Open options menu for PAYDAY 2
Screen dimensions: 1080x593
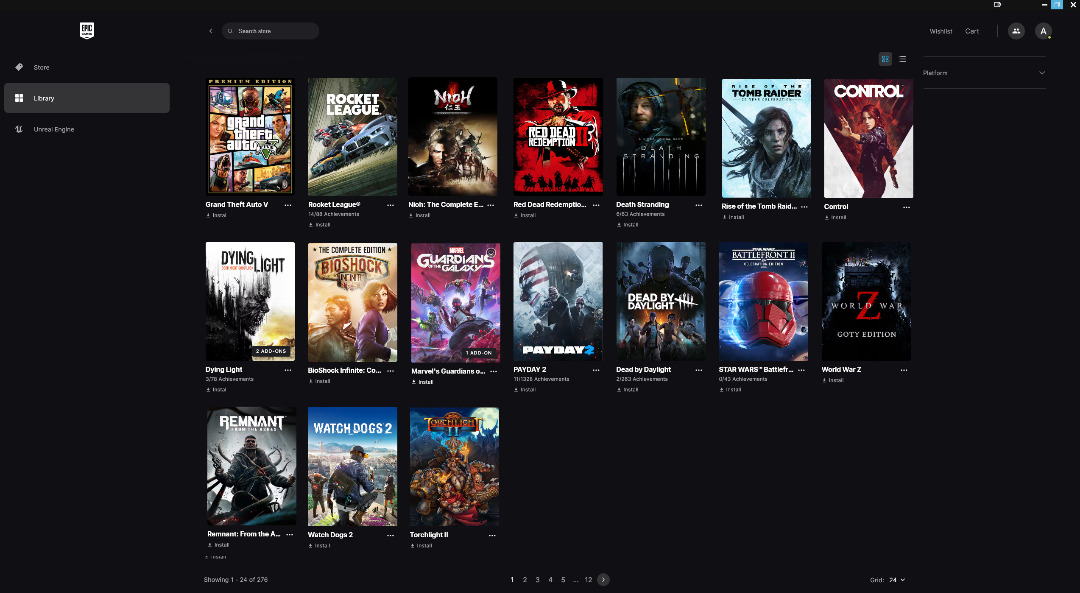(x=596, y=370)
